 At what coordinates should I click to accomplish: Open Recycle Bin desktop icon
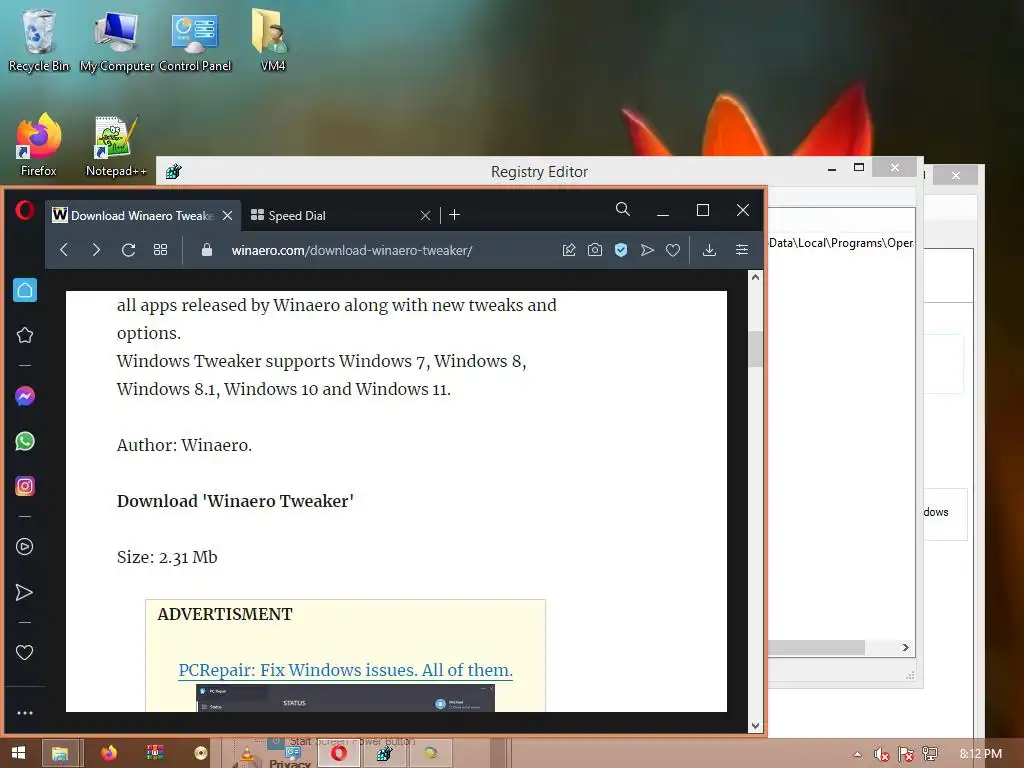[39, 39]
